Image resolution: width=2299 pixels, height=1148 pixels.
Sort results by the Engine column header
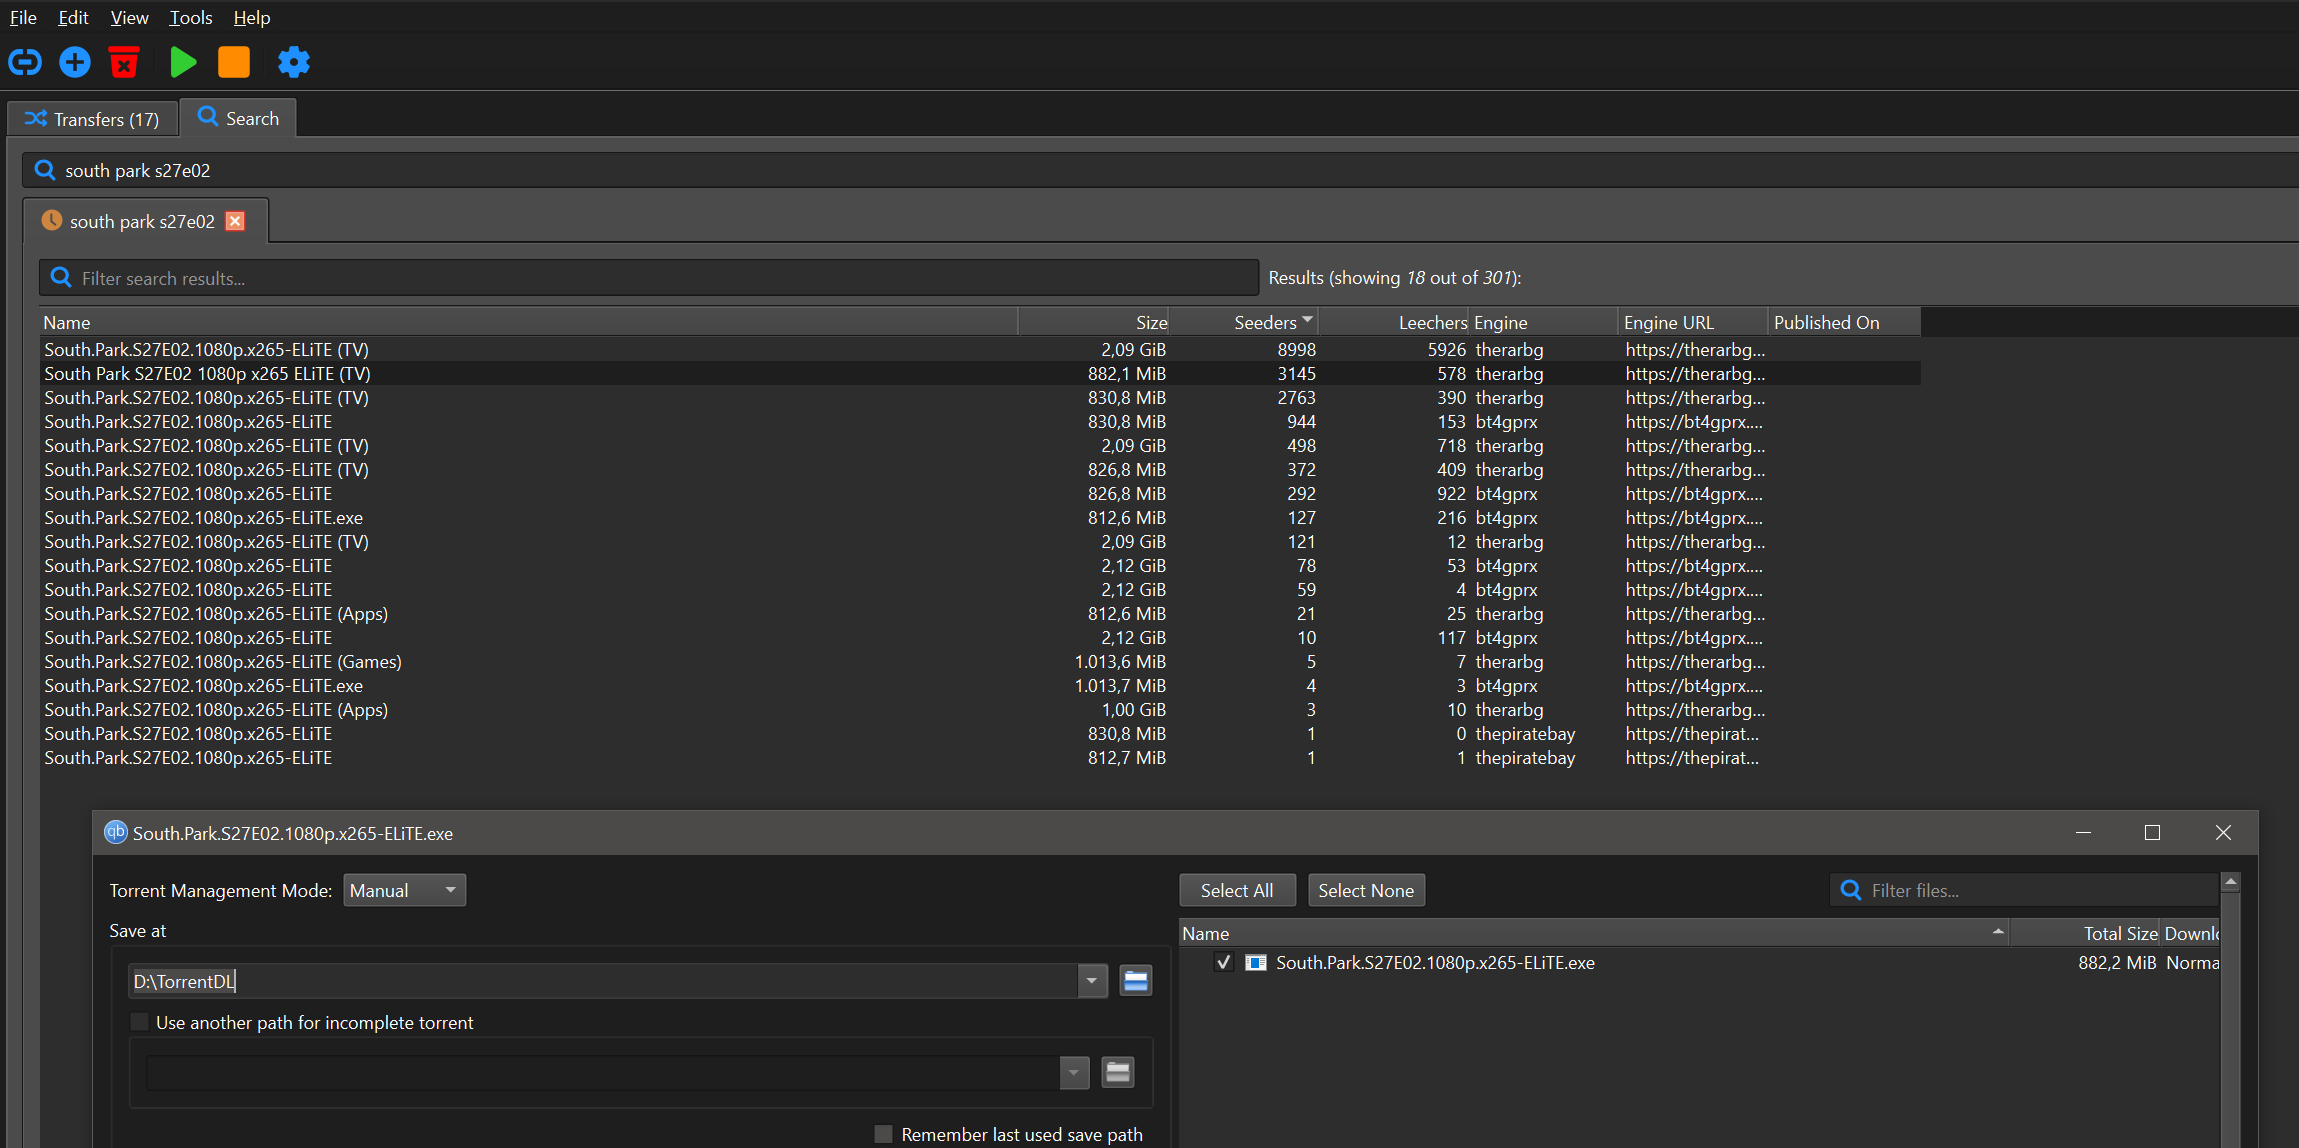(x=1544, y=322)
